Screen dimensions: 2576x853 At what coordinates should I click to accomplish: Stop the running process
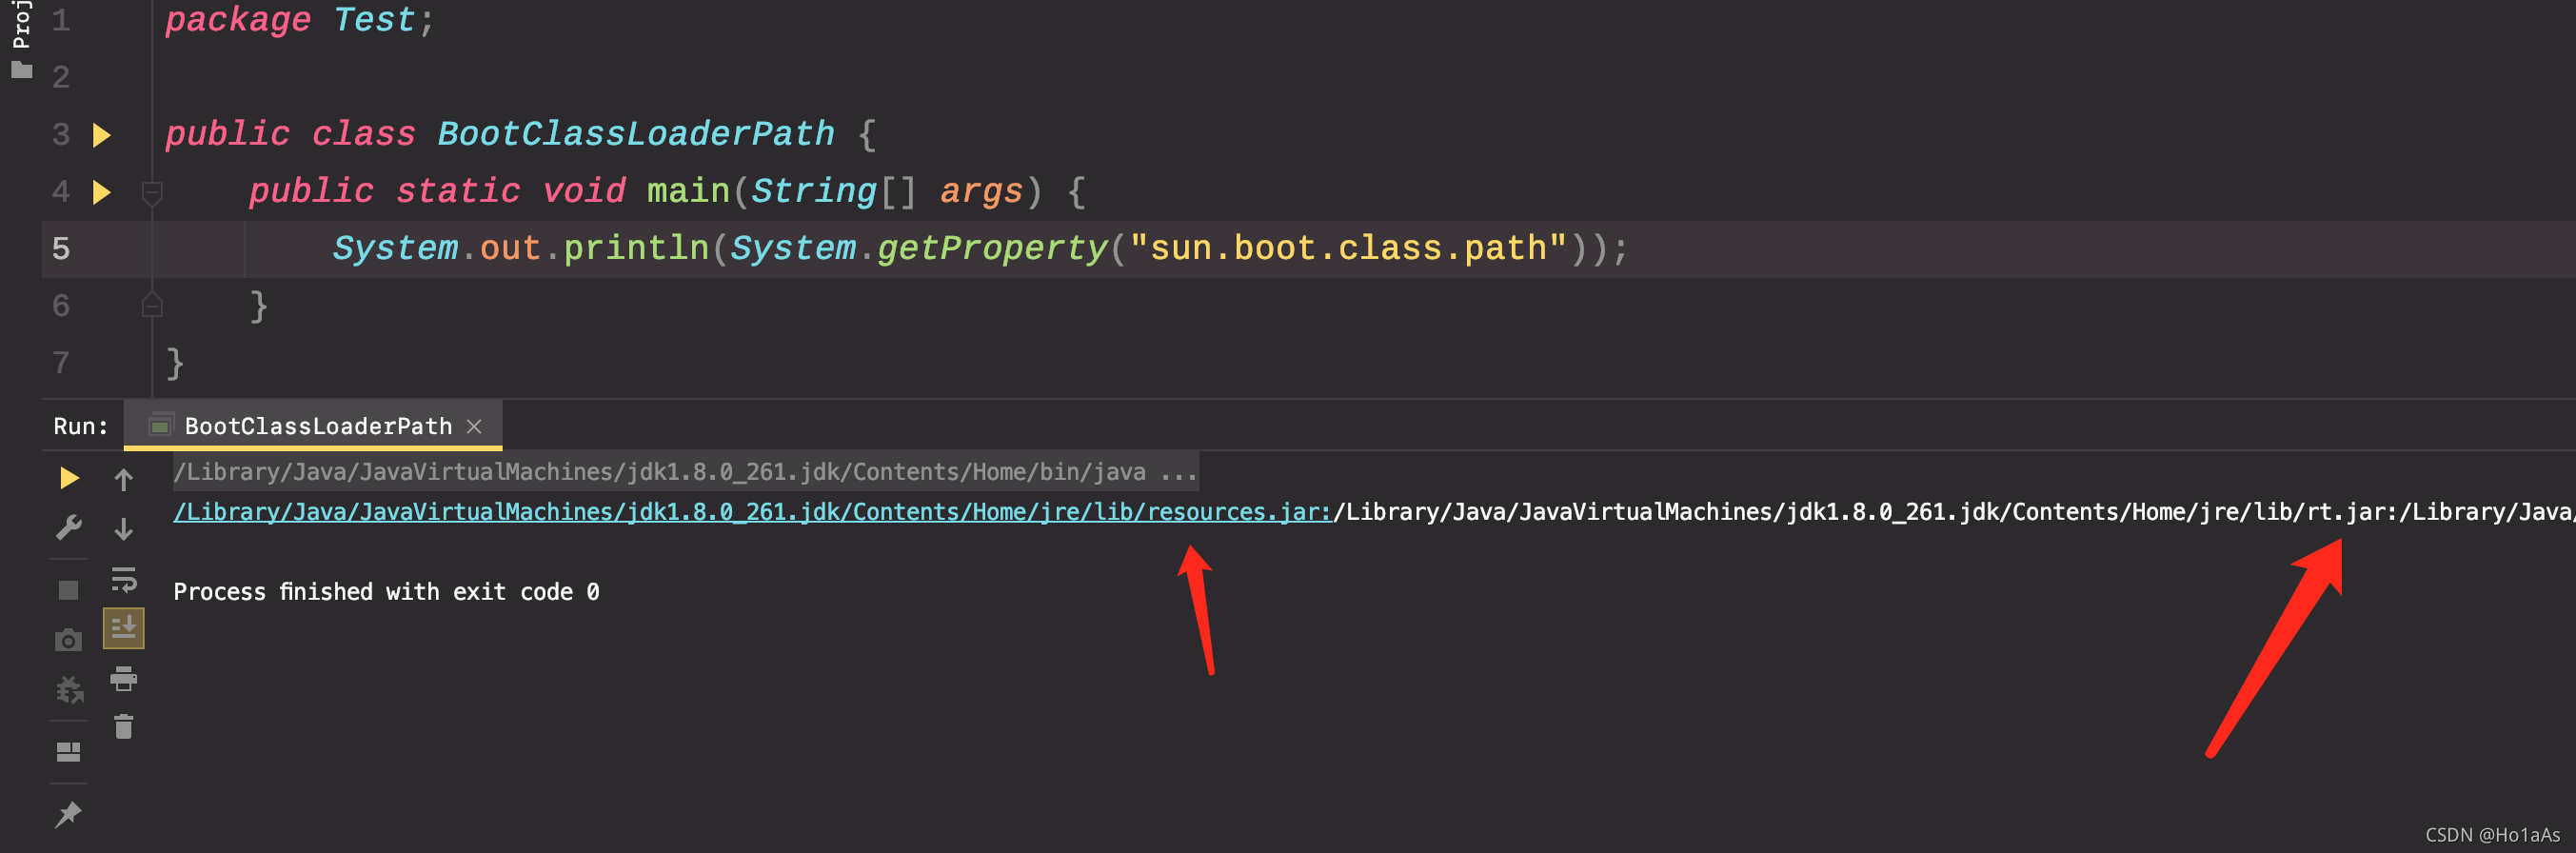pyautogui.click(x=68, y=590)
